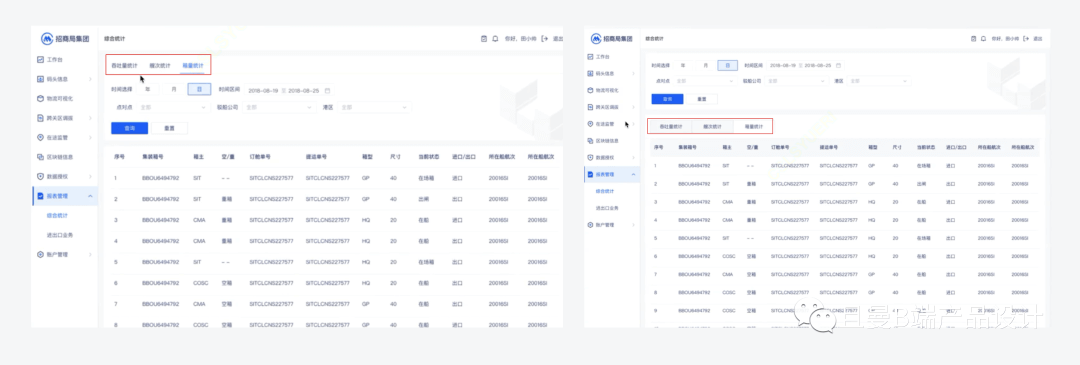Open 账户管理 icon in left screenshot sidebar
Viewport: 1080px width, 365px height.
[41, 254]
